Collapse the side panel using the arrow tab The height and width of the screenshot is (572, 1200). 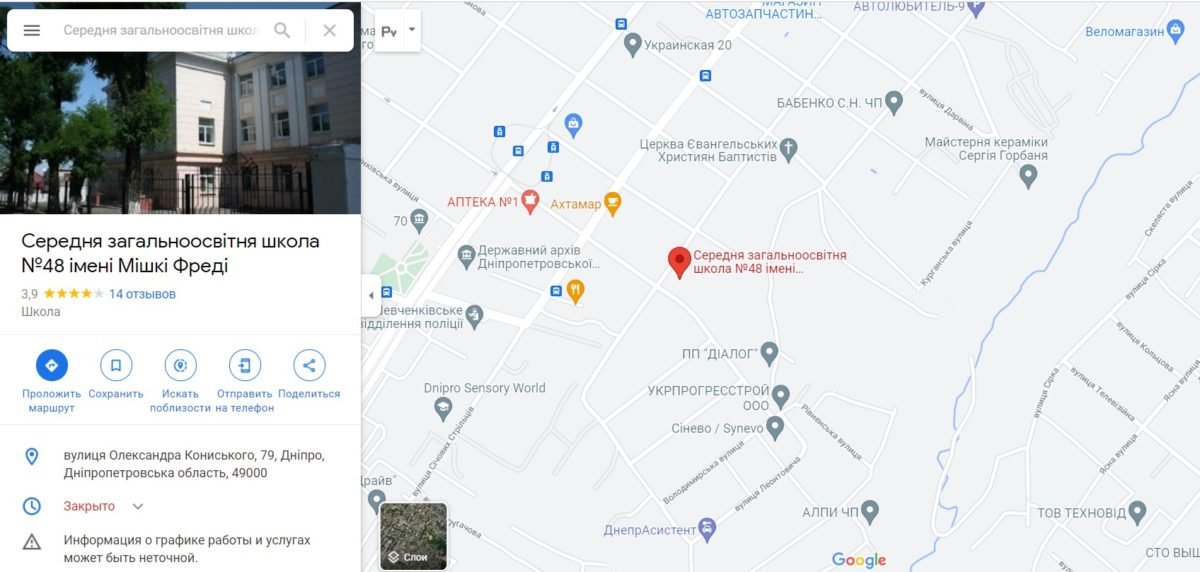tap(371, 295)
